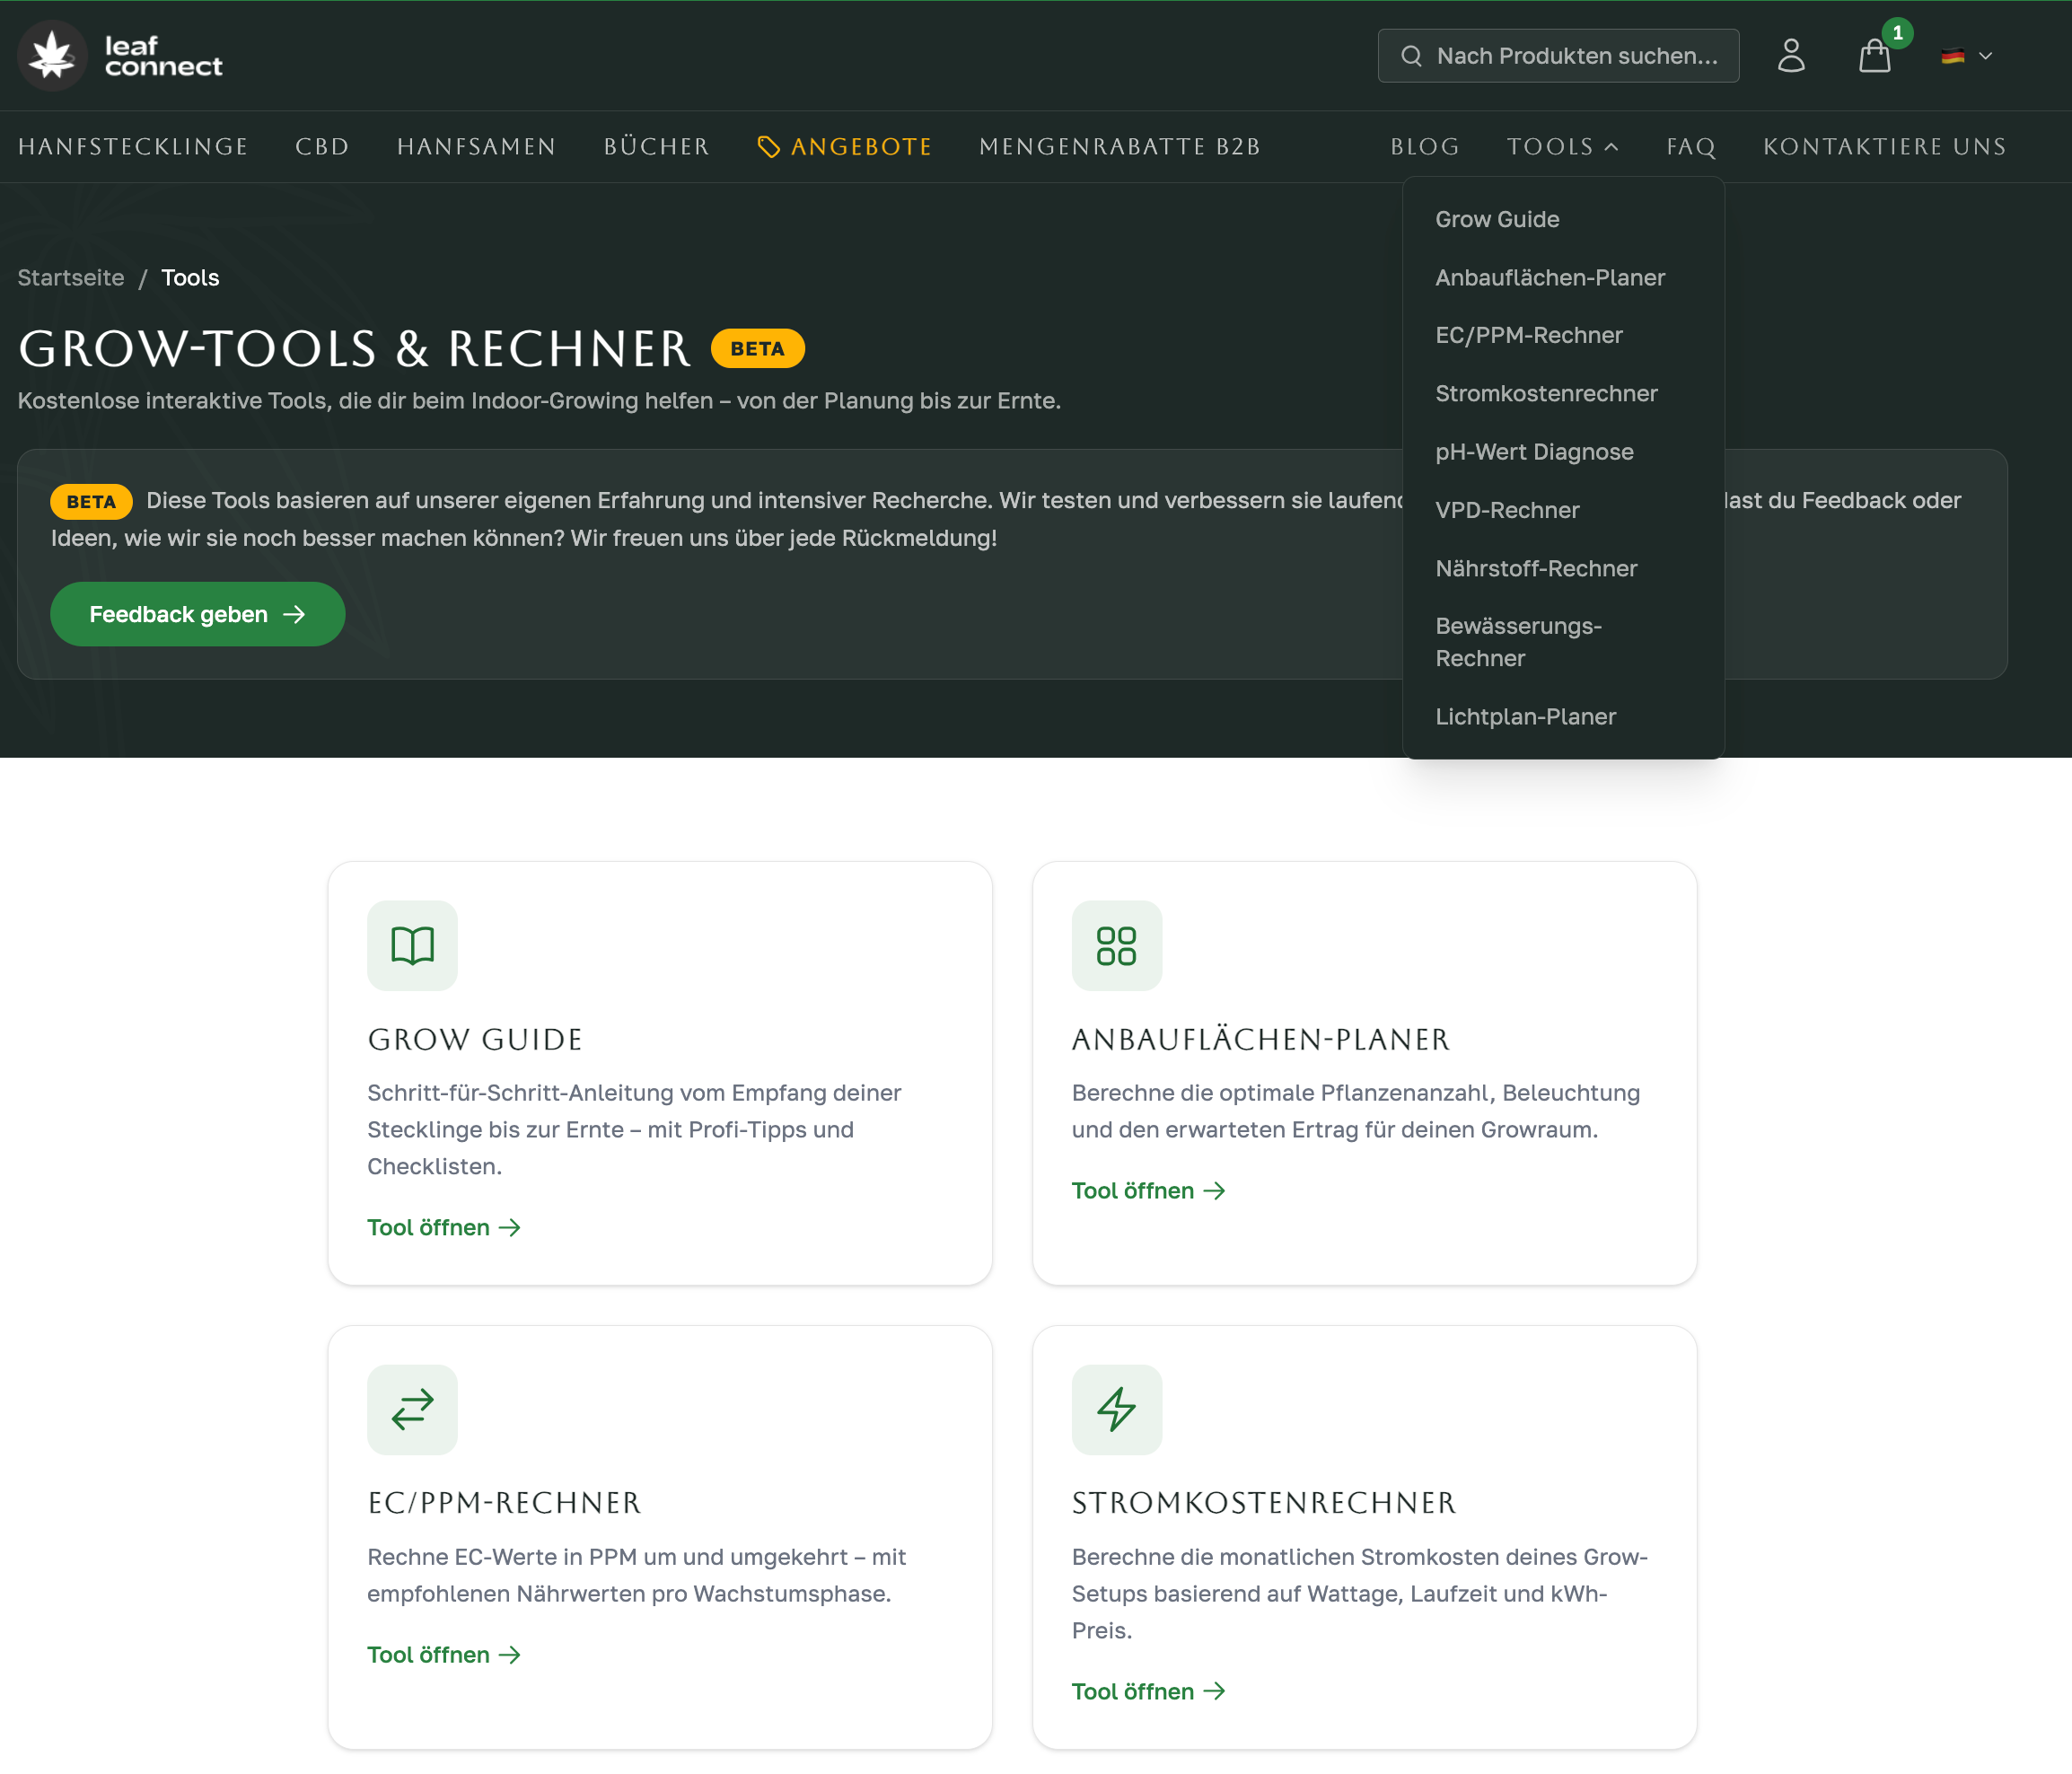Screen dimensions: 2072x1774
Task: Click the Anbauflächen-Planer grid icon
Action: coord(1116,945)
